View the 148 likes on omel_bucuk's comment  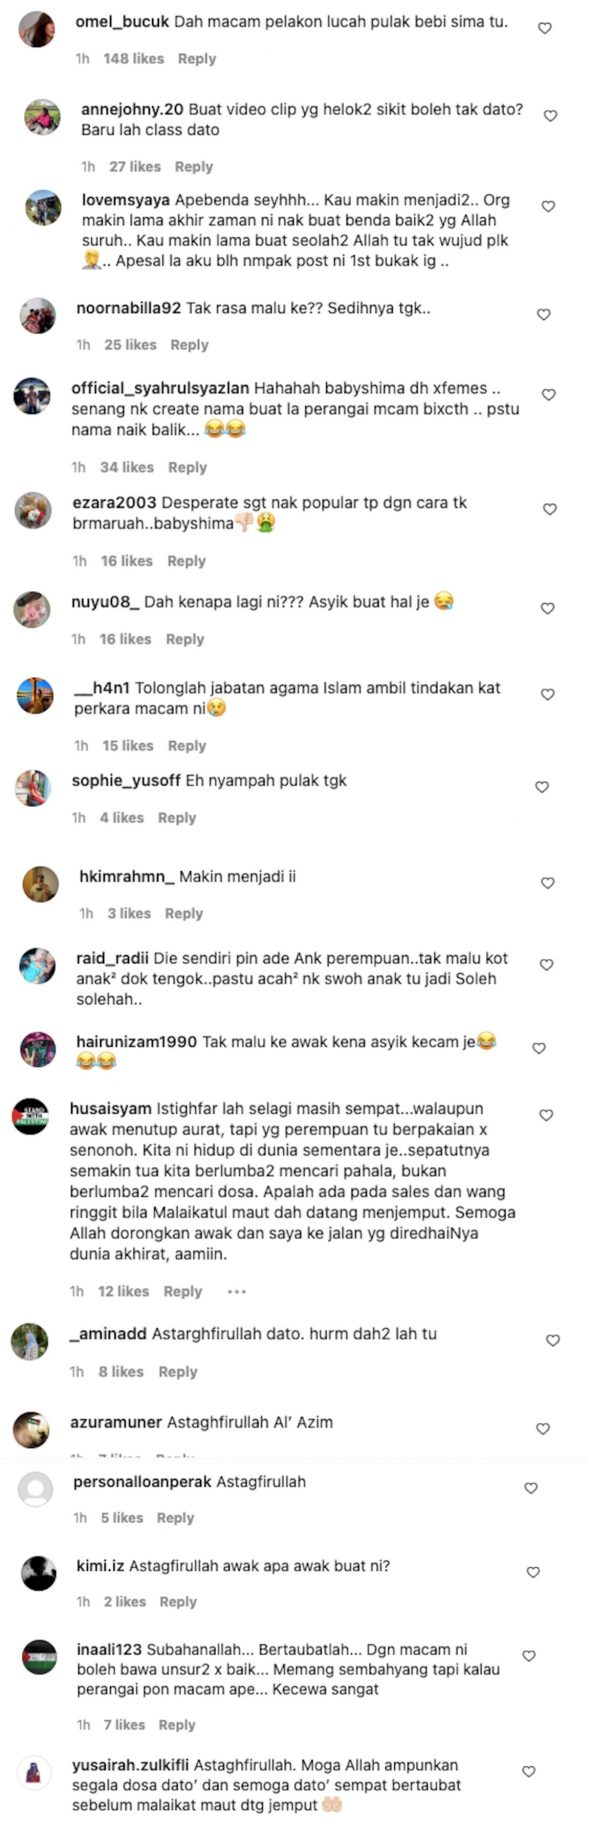(x=133, y=59)
